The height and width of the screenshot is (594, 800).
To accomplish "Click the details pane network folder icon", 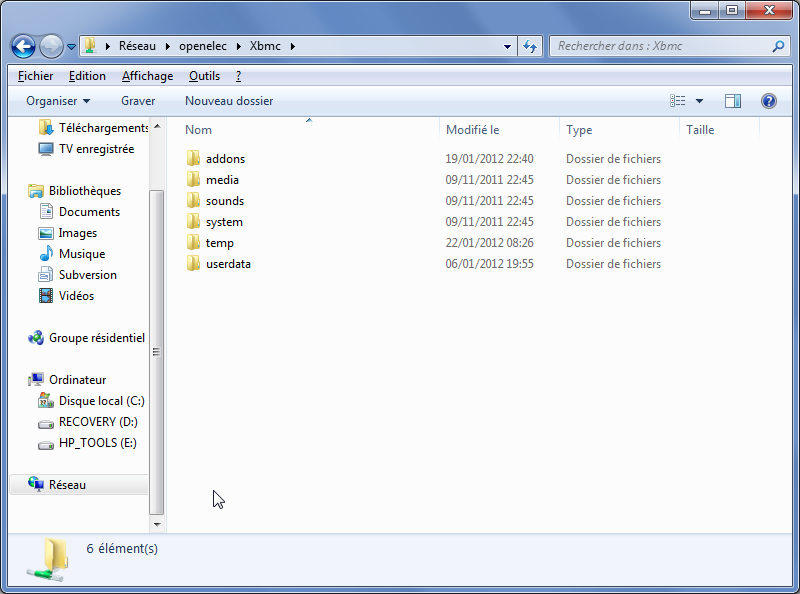I will click(47, 560).
